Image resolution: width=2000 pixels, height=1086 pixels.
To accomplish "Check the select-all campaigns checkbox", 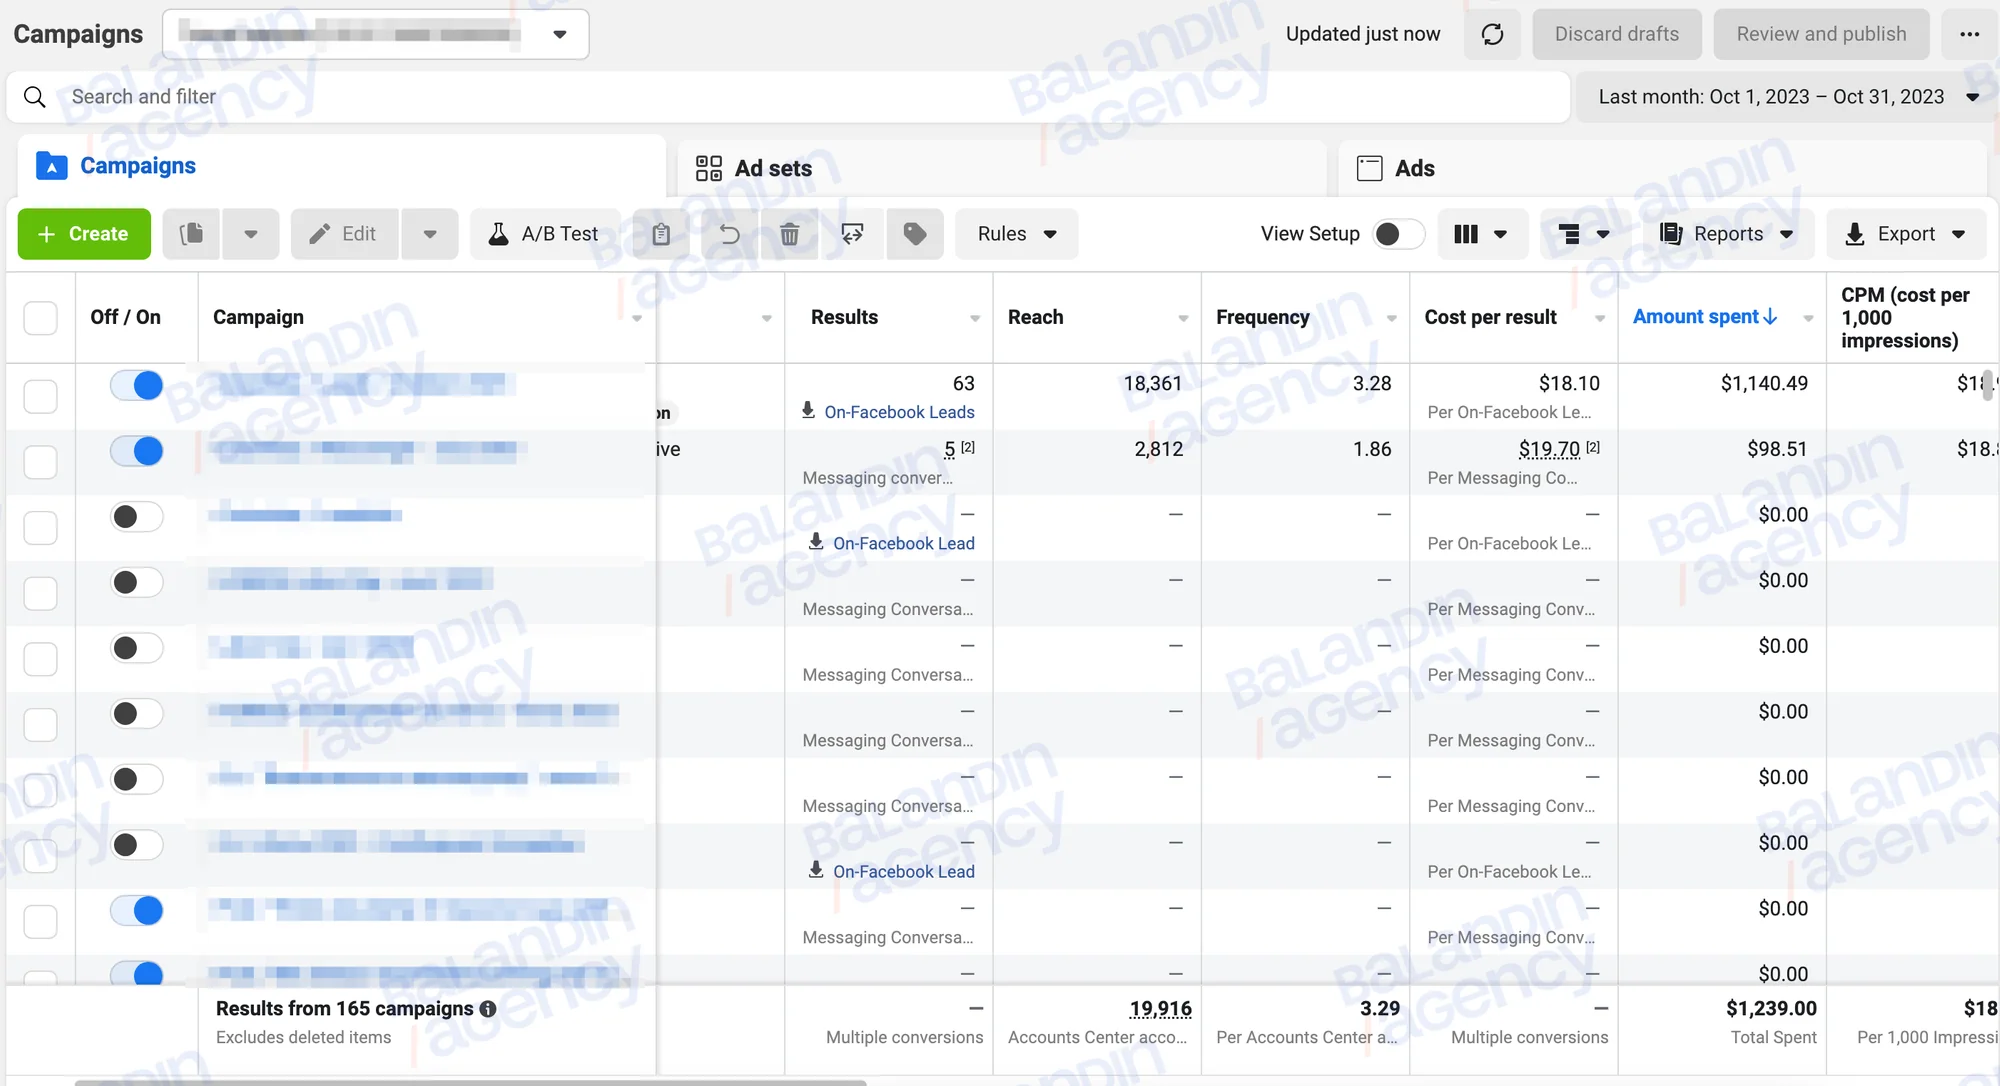I will pyautogui.click(x=40, y=318).
